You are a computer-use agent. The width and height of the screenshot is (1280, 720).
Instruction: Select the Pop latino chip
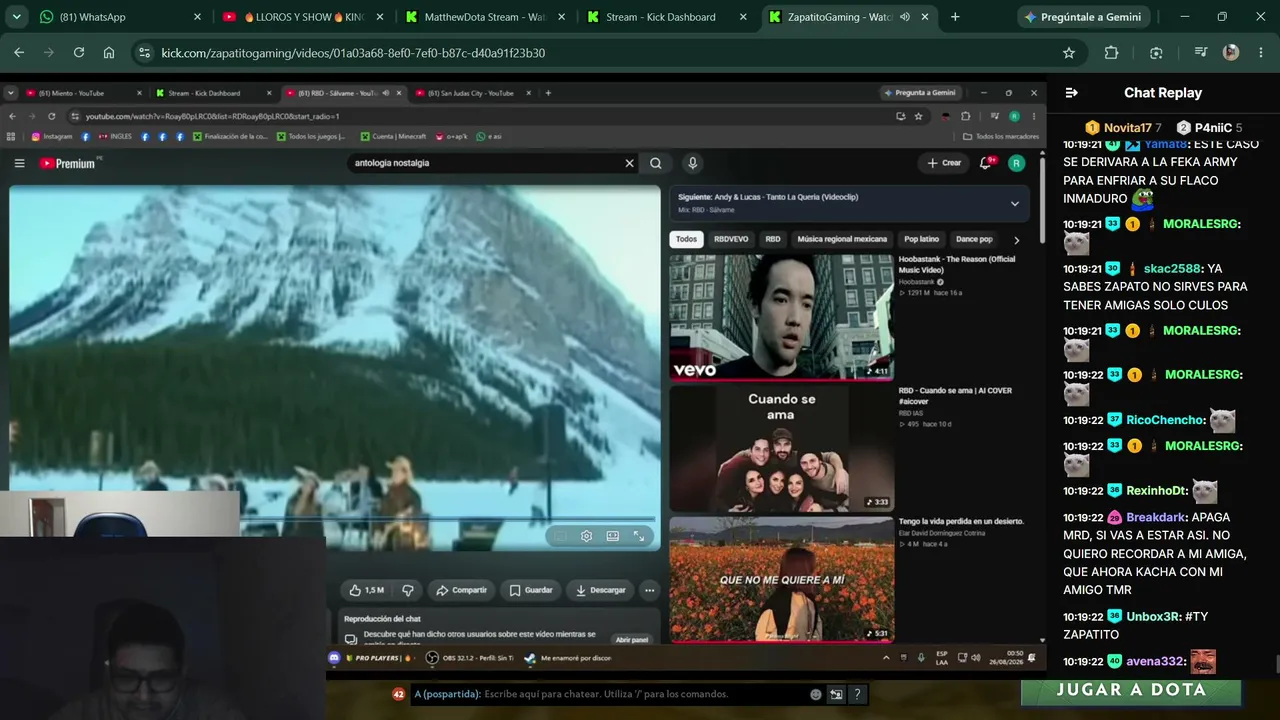922,239
